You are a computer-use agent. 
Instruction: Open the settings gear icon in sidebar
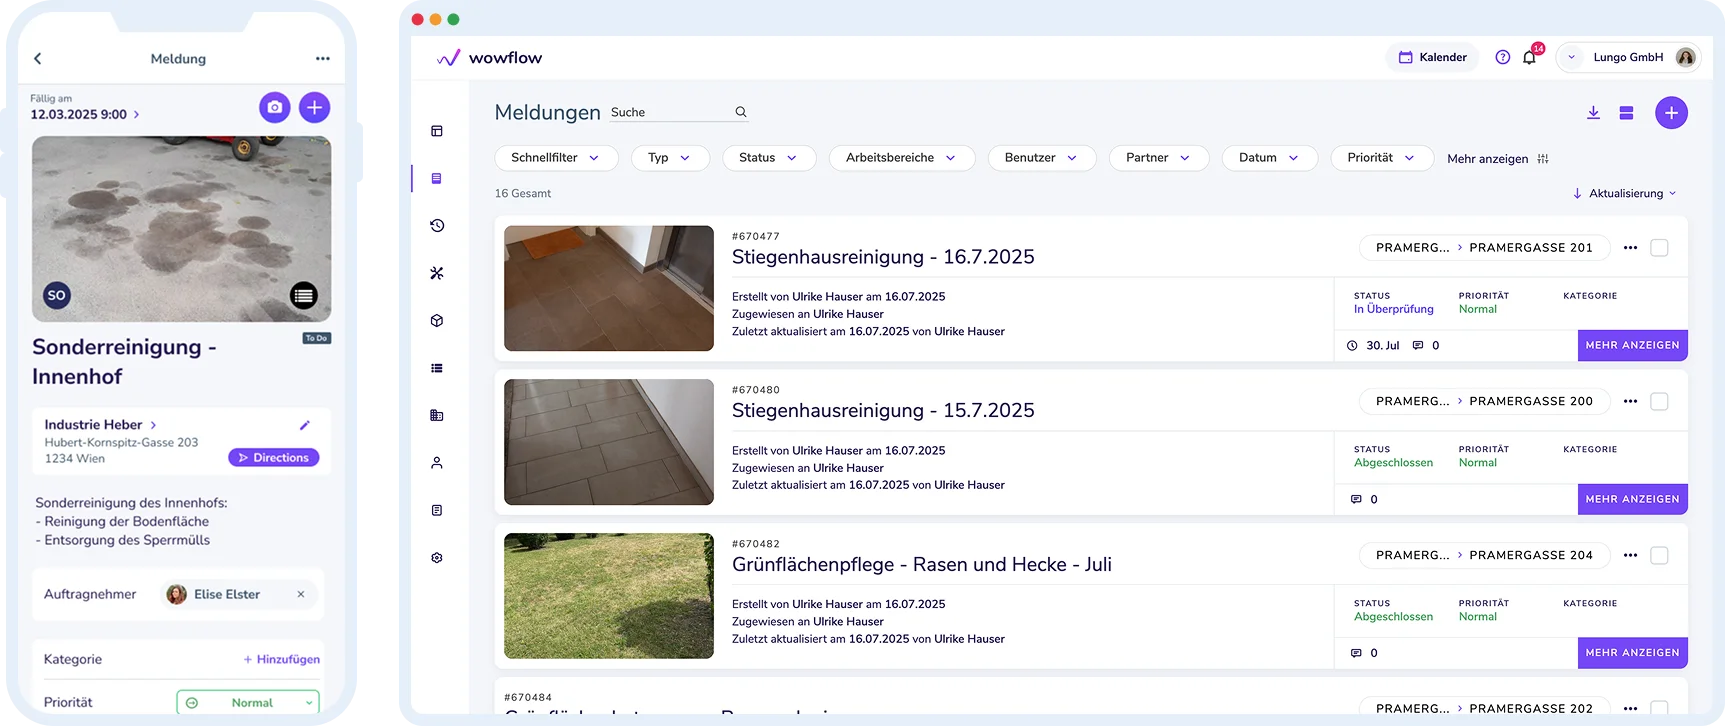[437, 558]
